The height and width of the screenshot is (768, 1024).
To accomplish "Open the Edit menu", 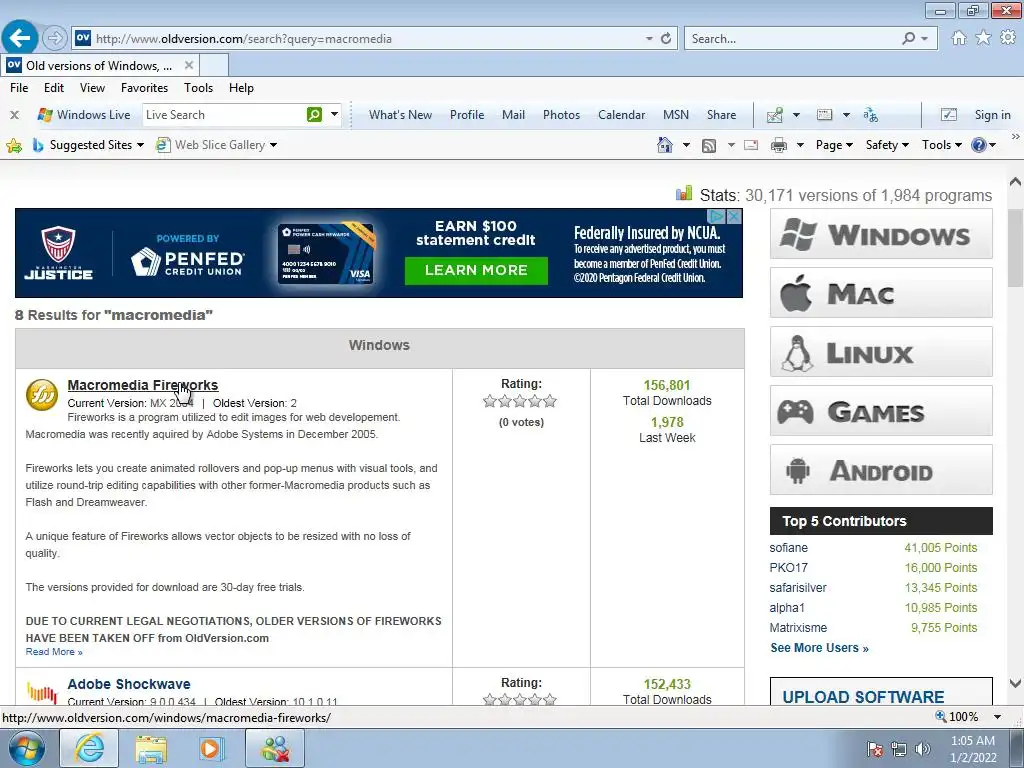I will (54, 88).
